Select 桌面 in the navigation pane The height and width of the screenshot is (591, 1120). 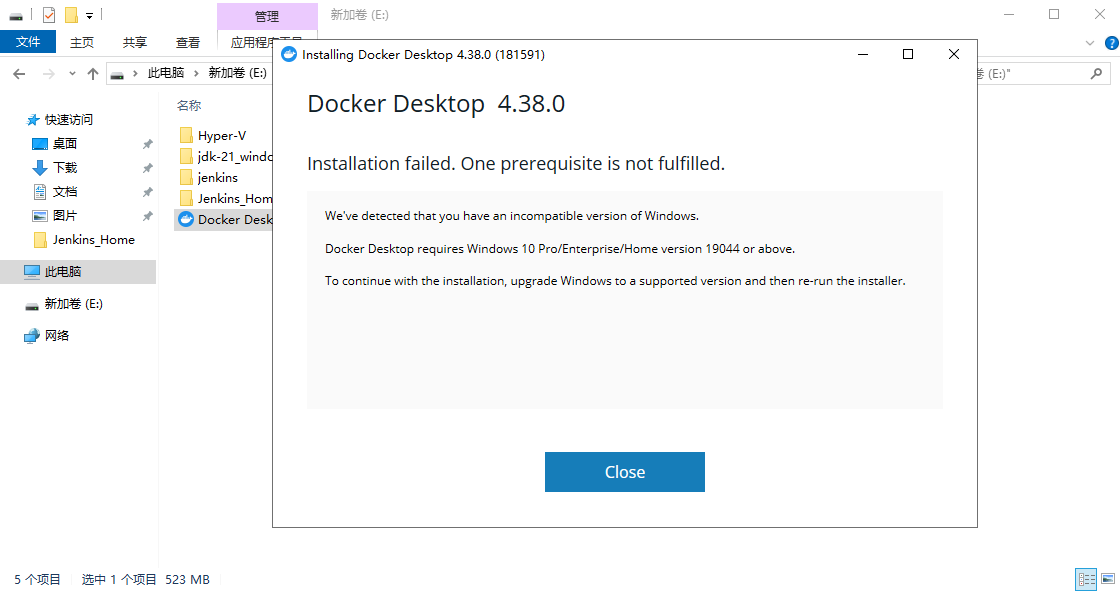(64, 144)
